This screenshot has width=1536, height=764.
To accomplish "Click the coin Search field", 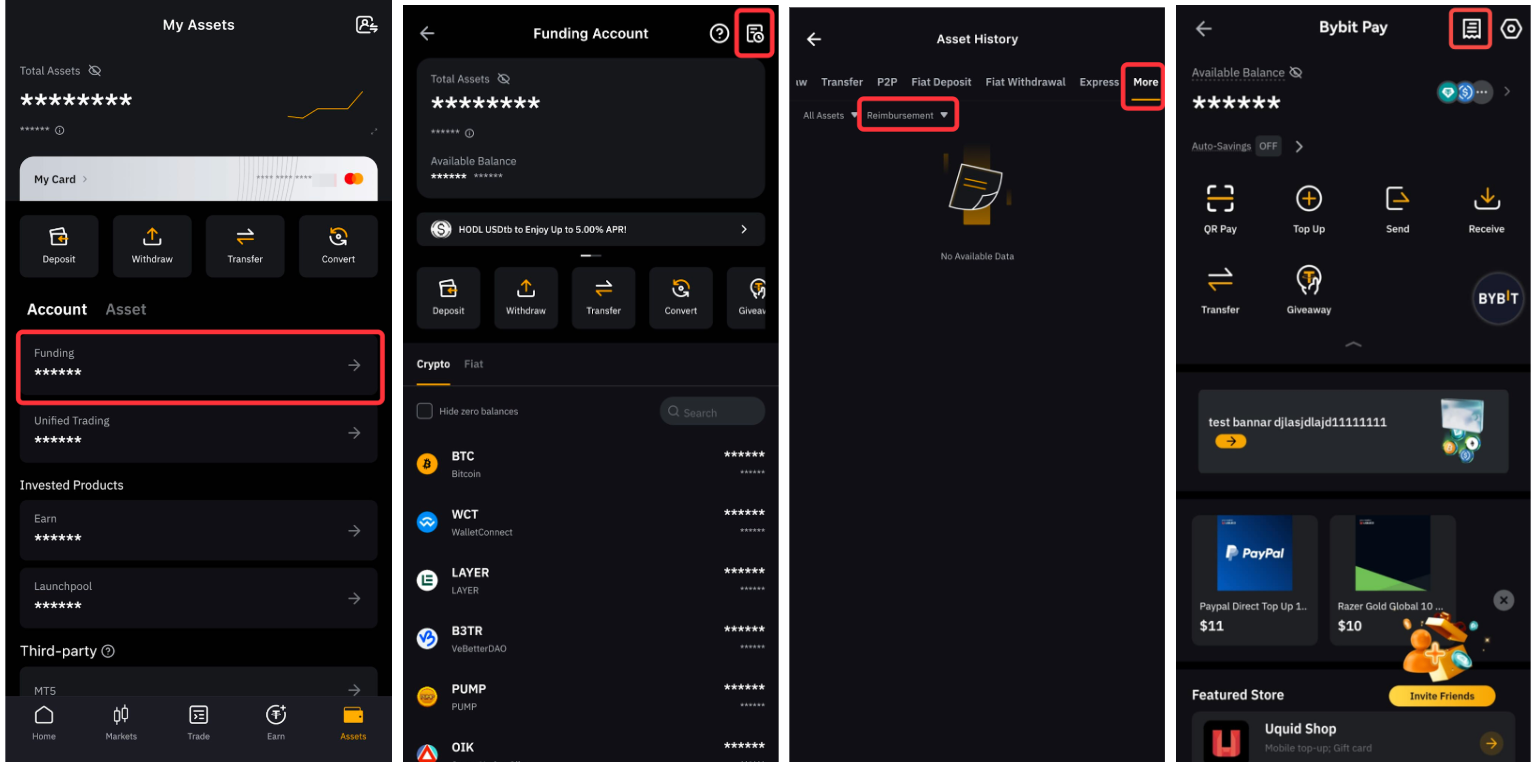I will coord(712,411).
